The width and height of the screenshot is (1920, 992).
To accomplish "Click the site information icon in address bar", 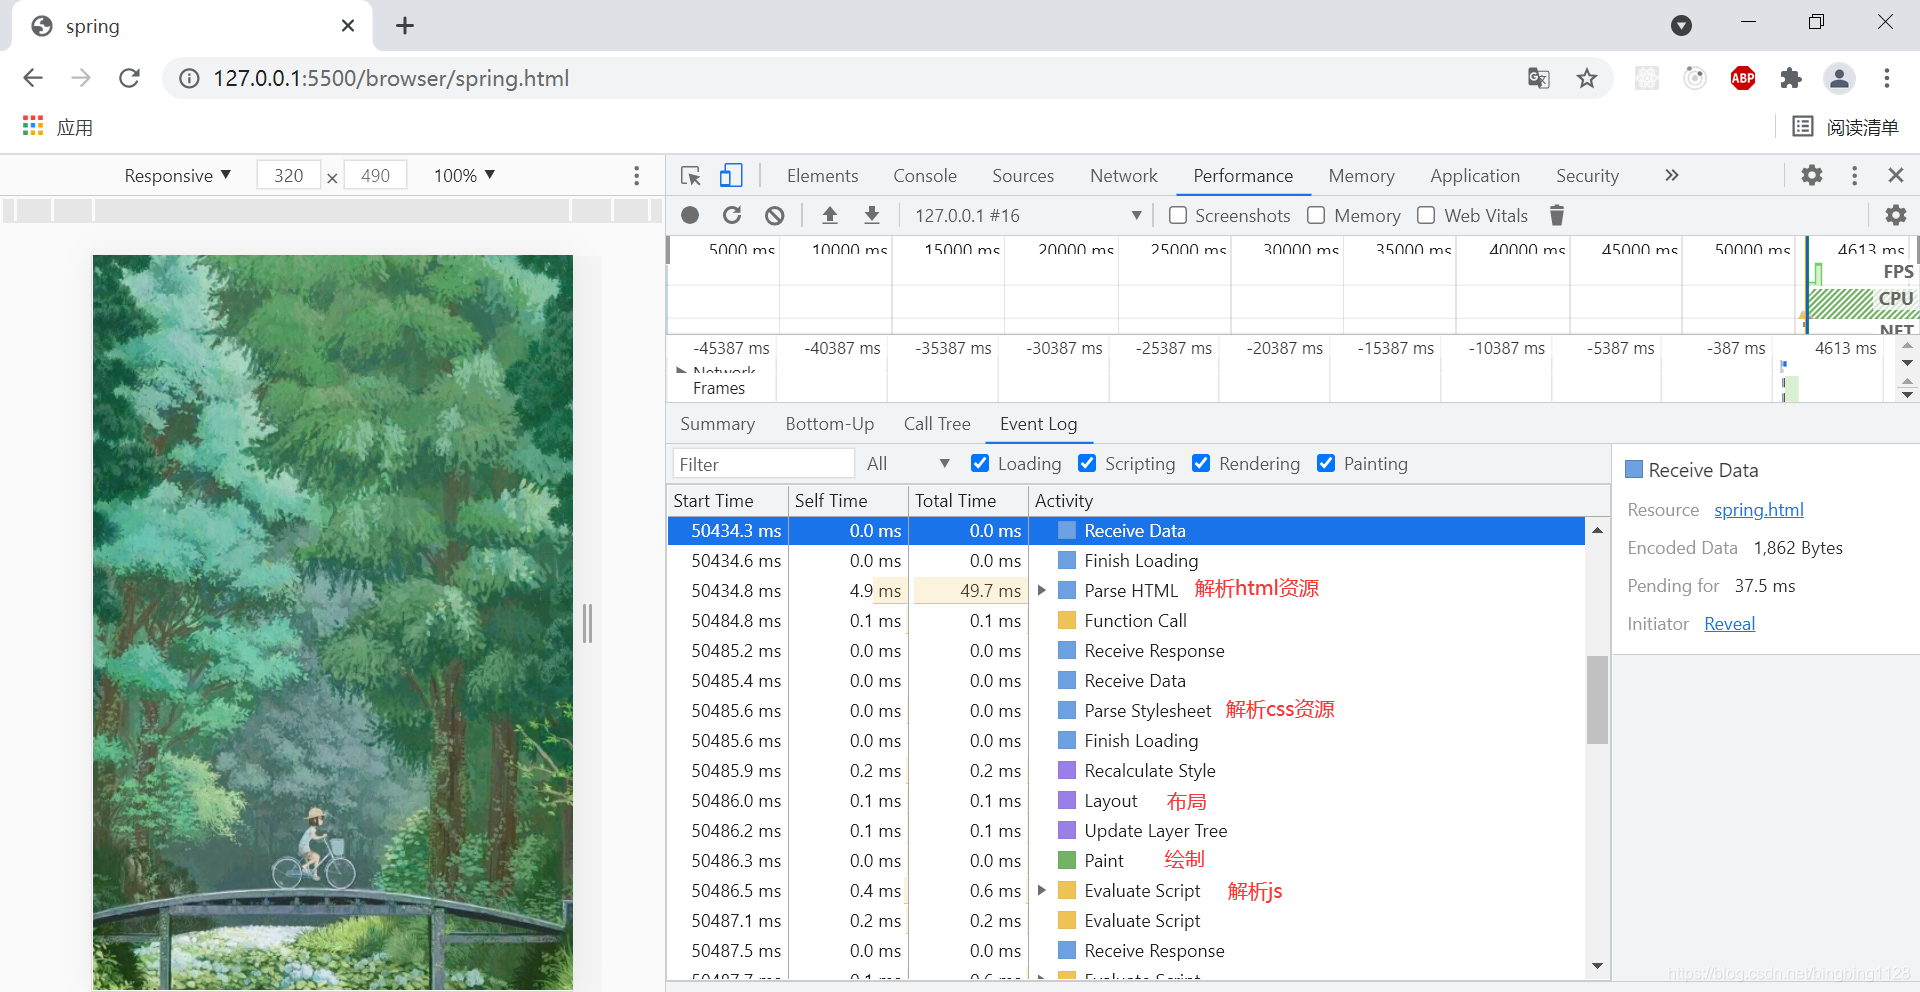I will (189, 78).
